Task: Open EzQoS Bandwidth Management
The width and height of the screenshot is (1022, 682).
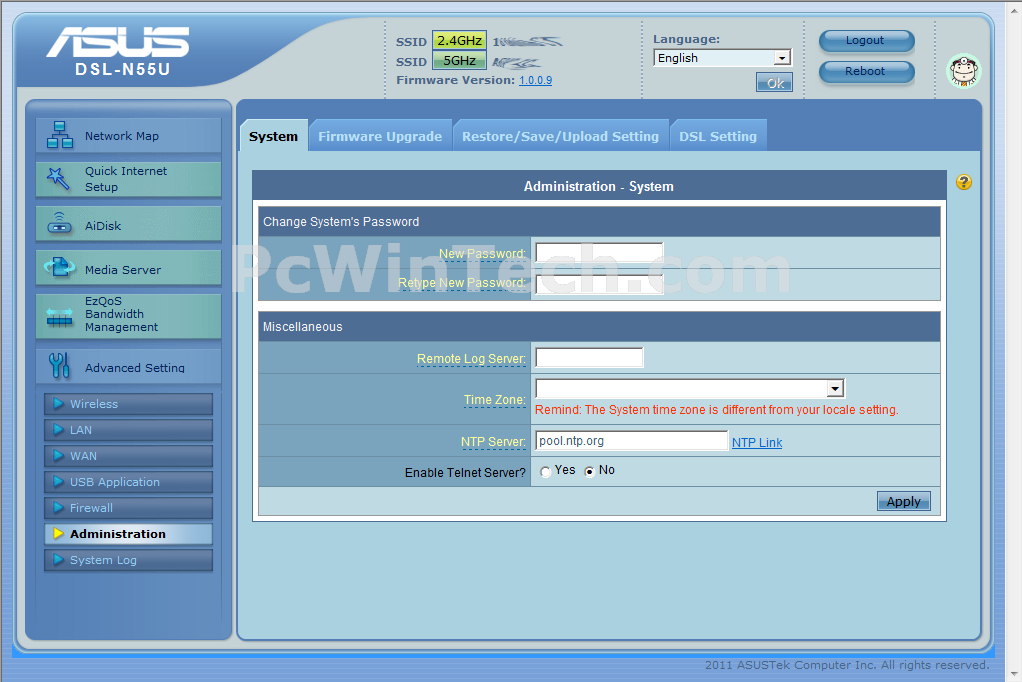Action: [128, 316]
